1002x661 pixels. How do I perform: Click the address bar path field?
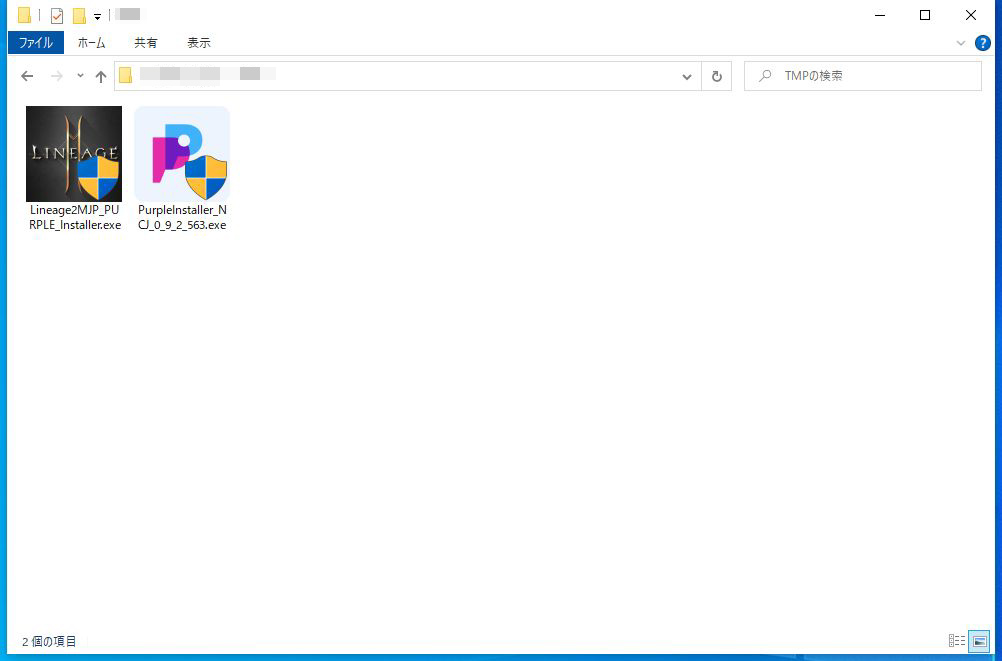pos(408,76)
